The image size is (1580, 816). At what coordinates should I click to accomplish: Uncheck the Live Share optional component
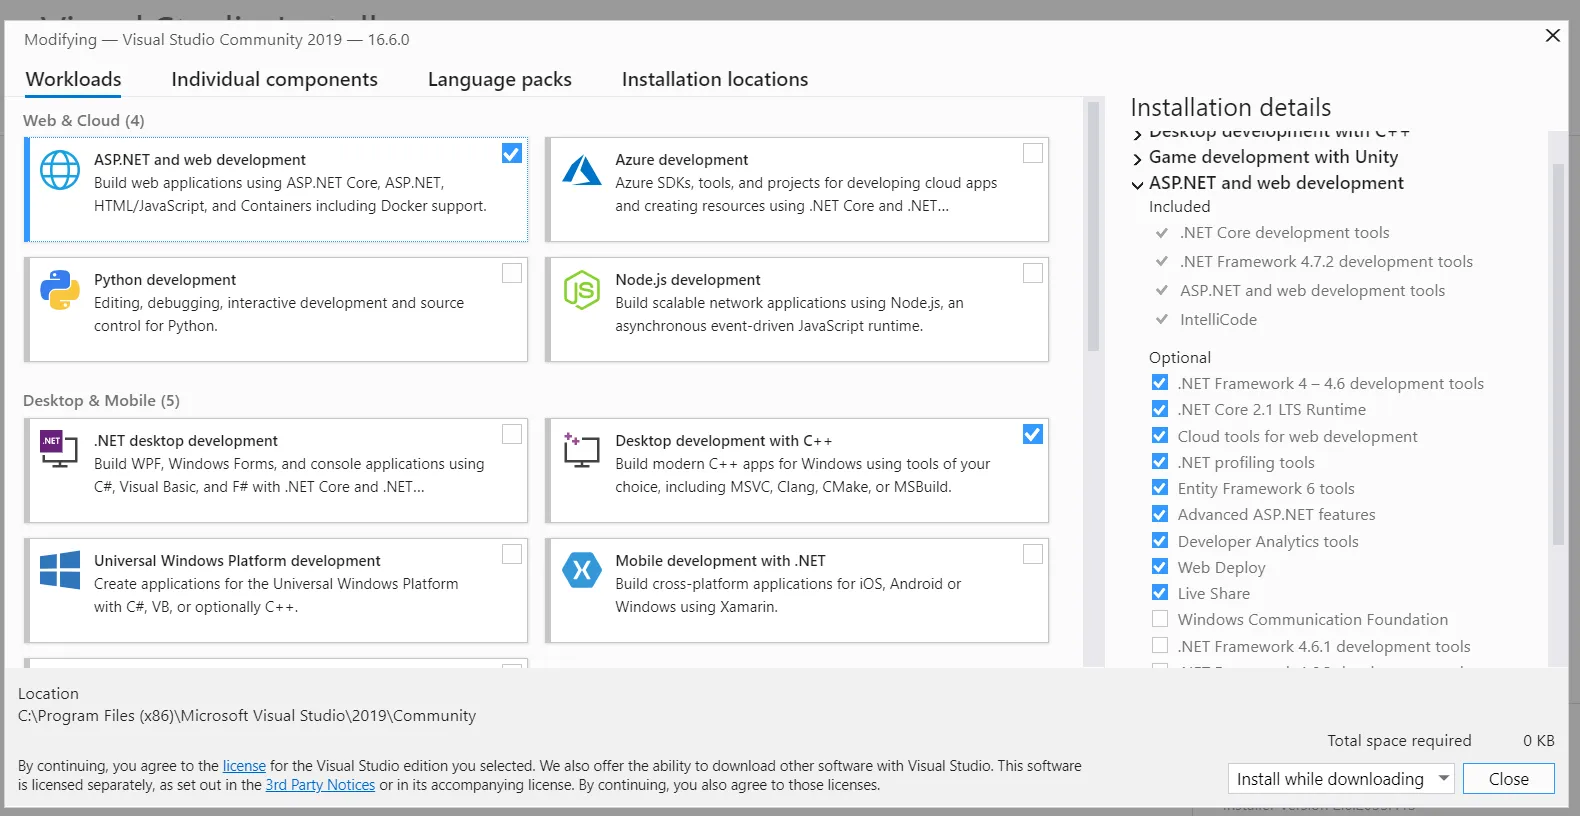[1160, 593]
